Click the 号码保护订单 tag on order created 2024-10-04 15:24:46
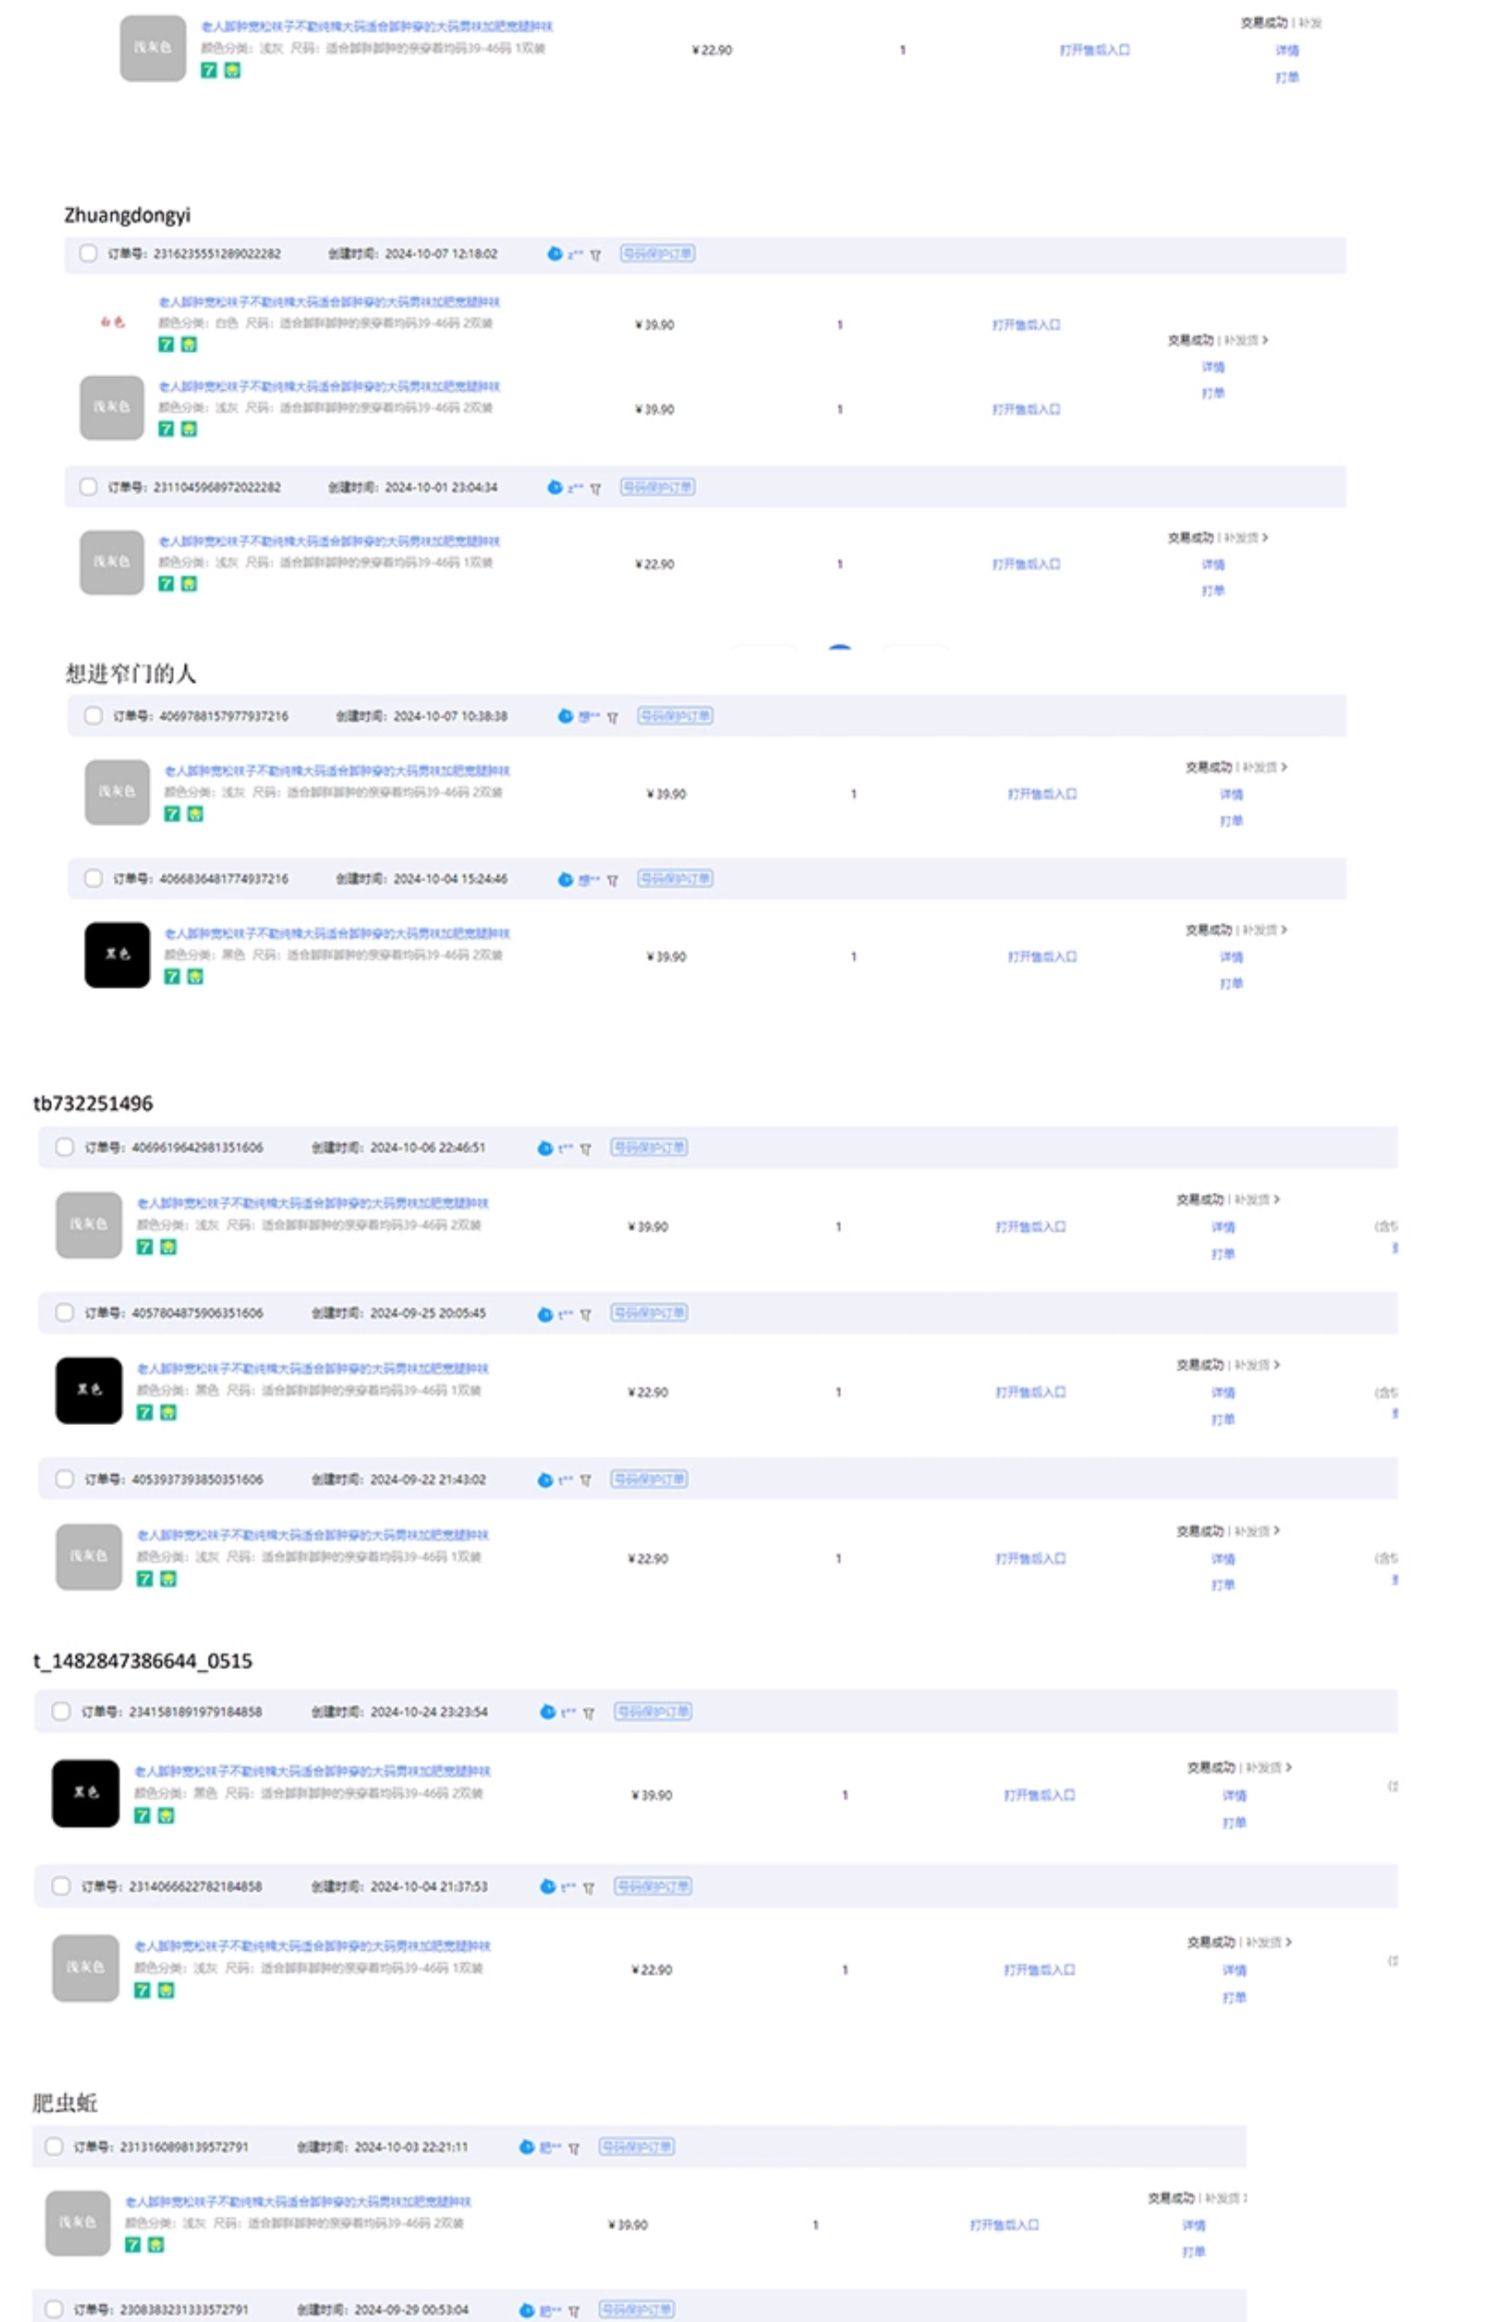1500x2322 pixels. [x=675, y=879]
